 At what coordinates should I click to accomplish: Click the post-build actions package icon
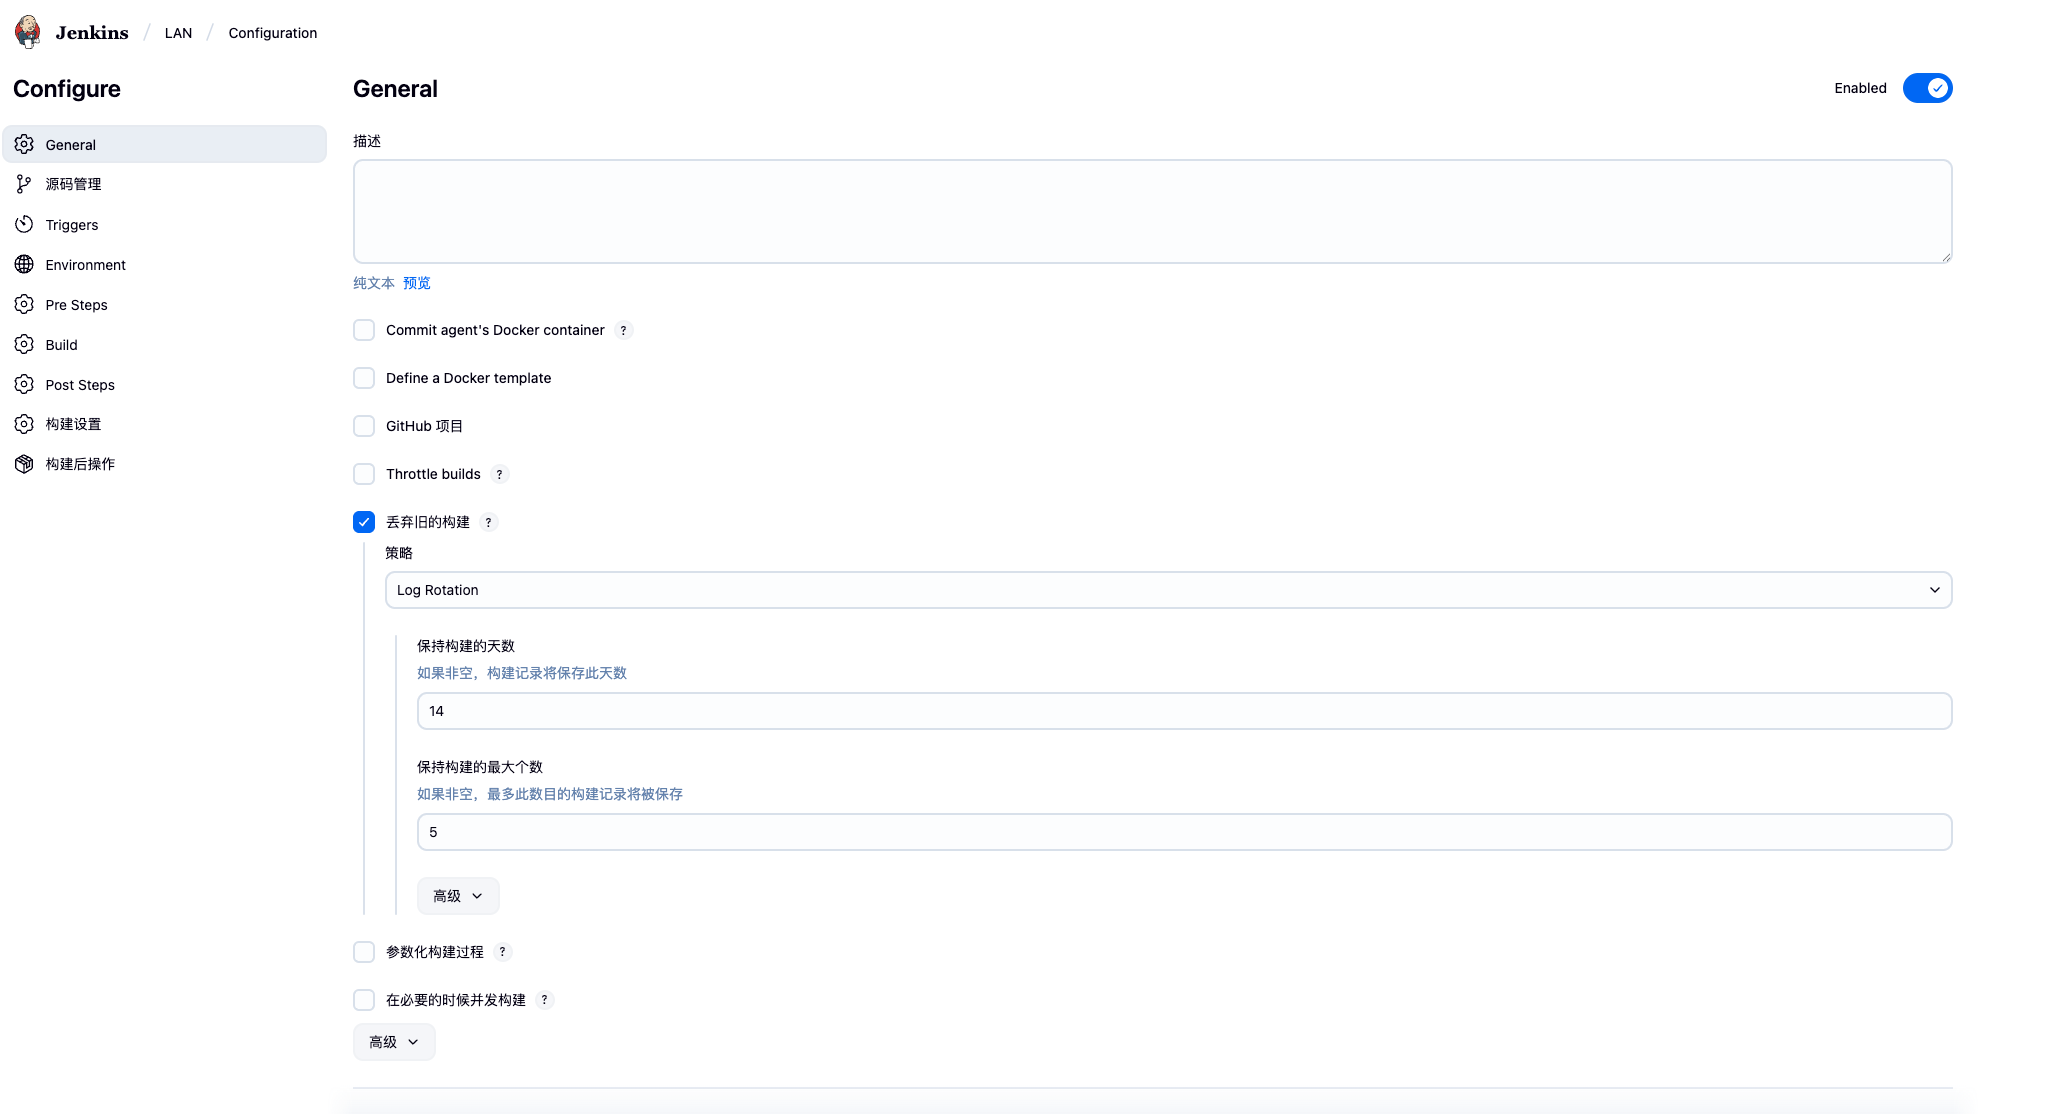24,464
